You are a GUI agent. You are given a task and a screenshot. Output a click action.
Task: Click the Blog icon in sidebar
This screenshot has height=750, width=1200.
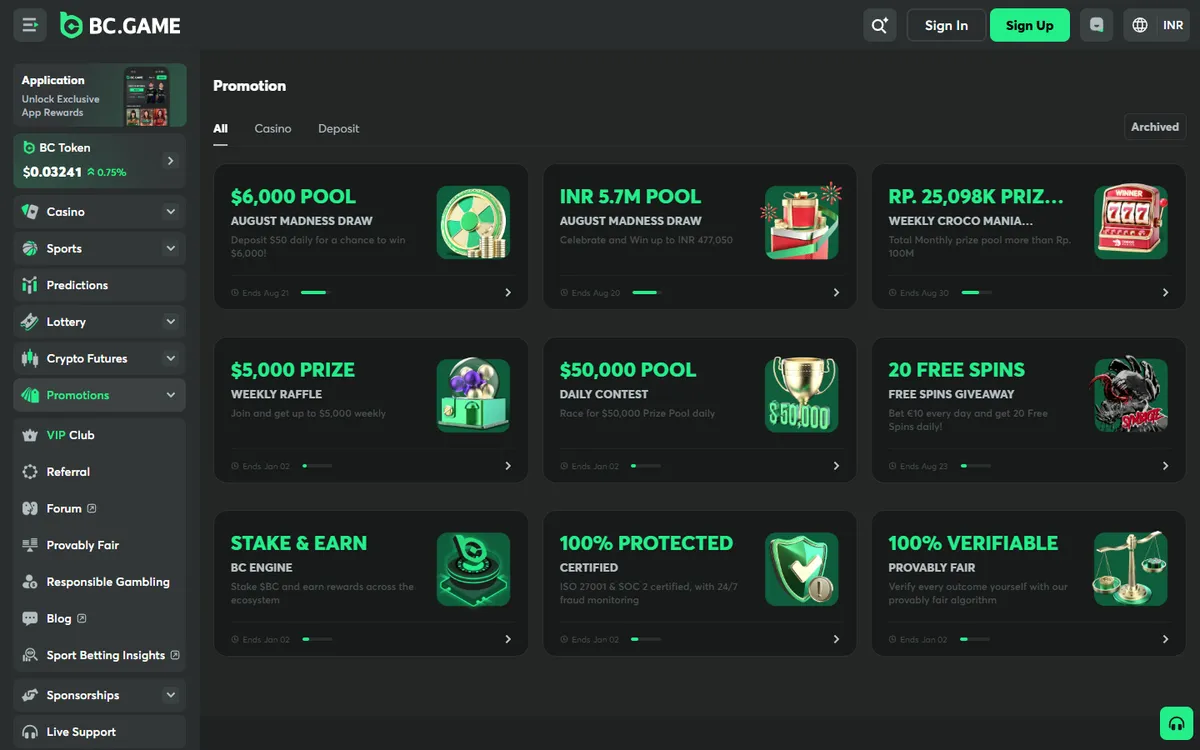(x=29, y=618)
